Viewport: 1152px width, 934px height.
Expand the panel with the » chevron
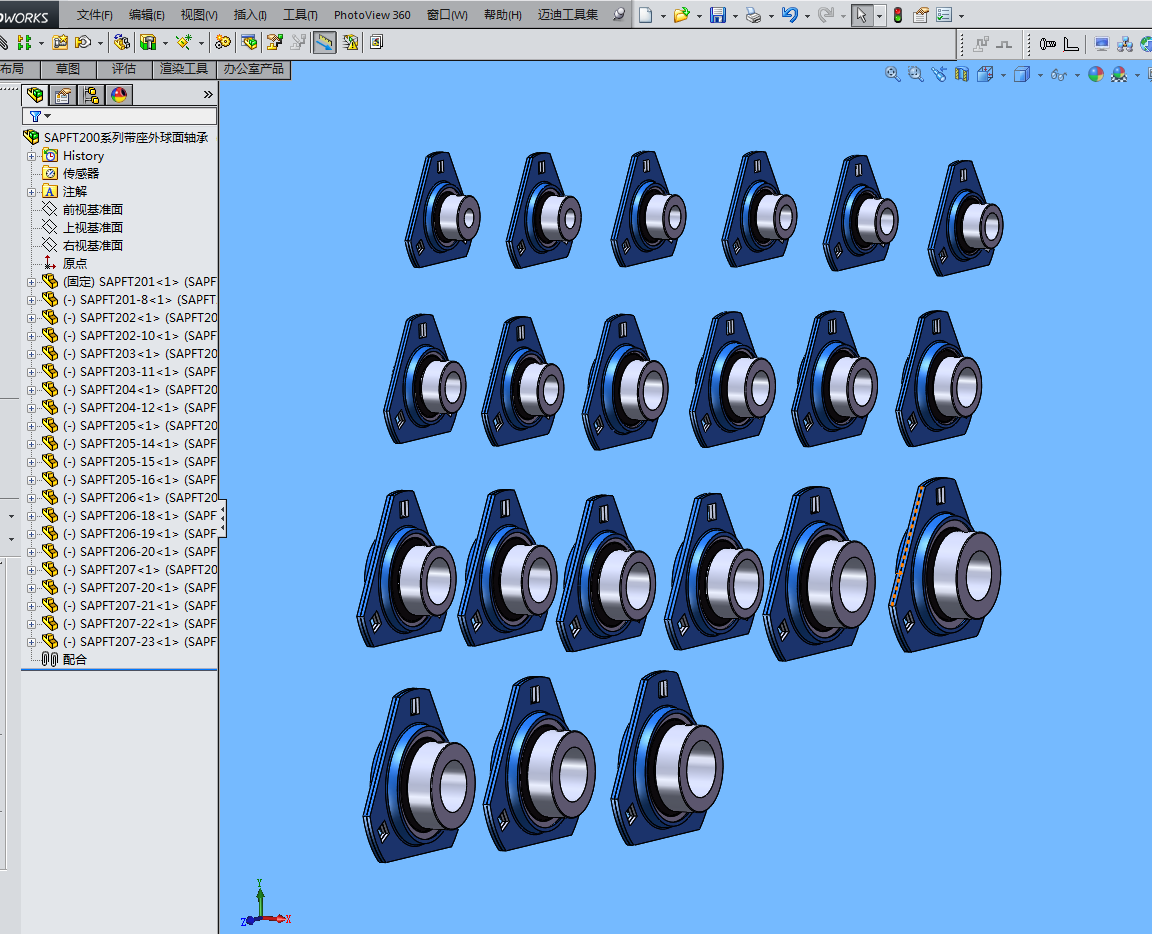(208, 94)
